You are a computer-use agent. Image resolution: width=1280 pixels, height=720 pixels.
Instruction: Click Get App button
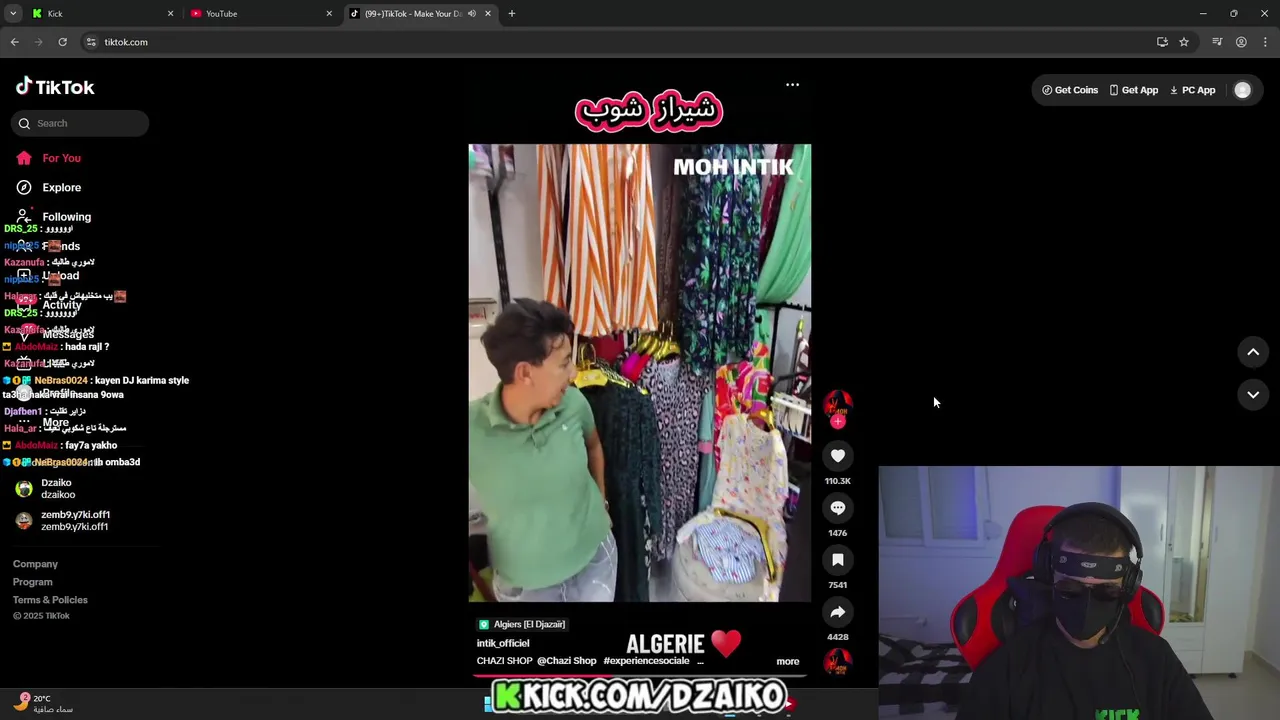click(1133, 90)
